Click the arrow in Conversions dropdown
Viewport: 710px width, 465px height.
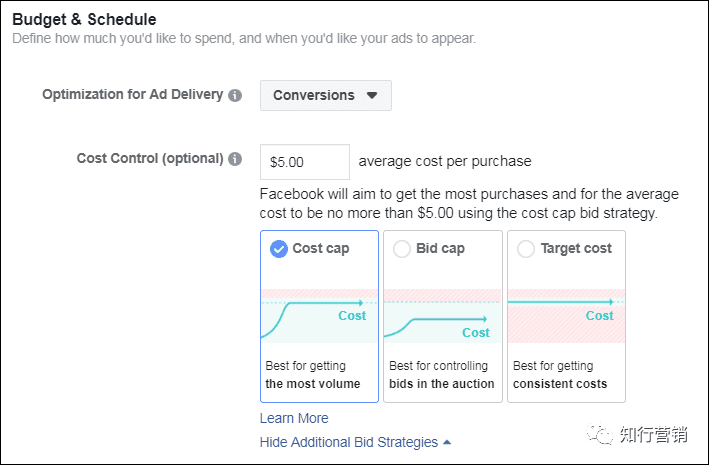coord(372,96)
